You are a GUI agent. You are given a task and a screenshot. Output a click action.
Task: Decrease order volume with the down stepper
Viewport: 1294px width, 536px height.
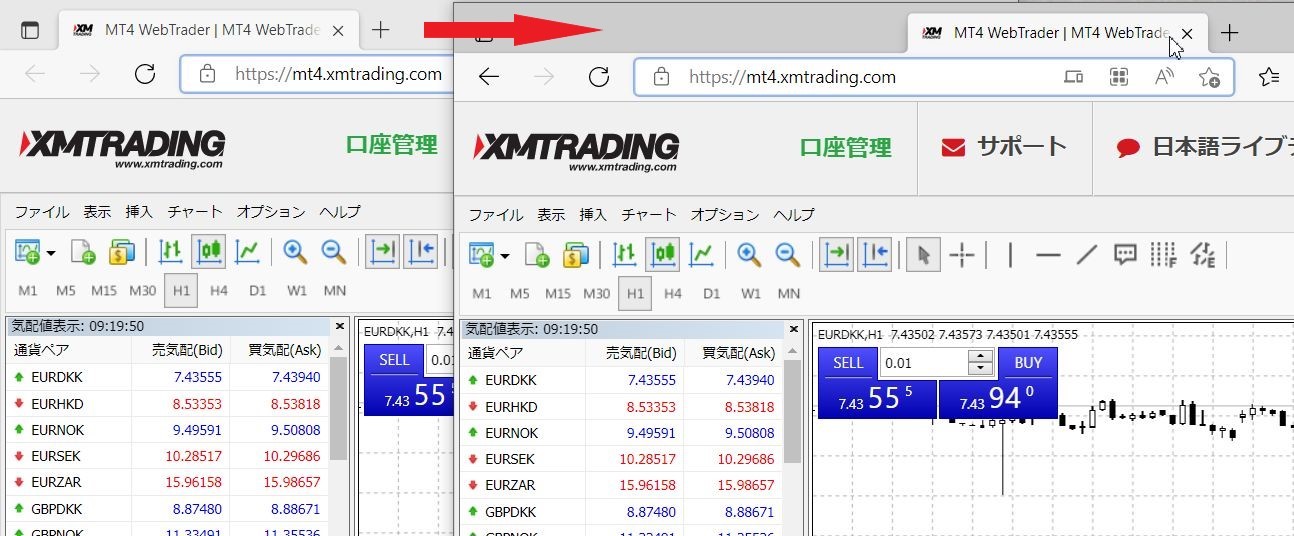[x=982, y=369]
